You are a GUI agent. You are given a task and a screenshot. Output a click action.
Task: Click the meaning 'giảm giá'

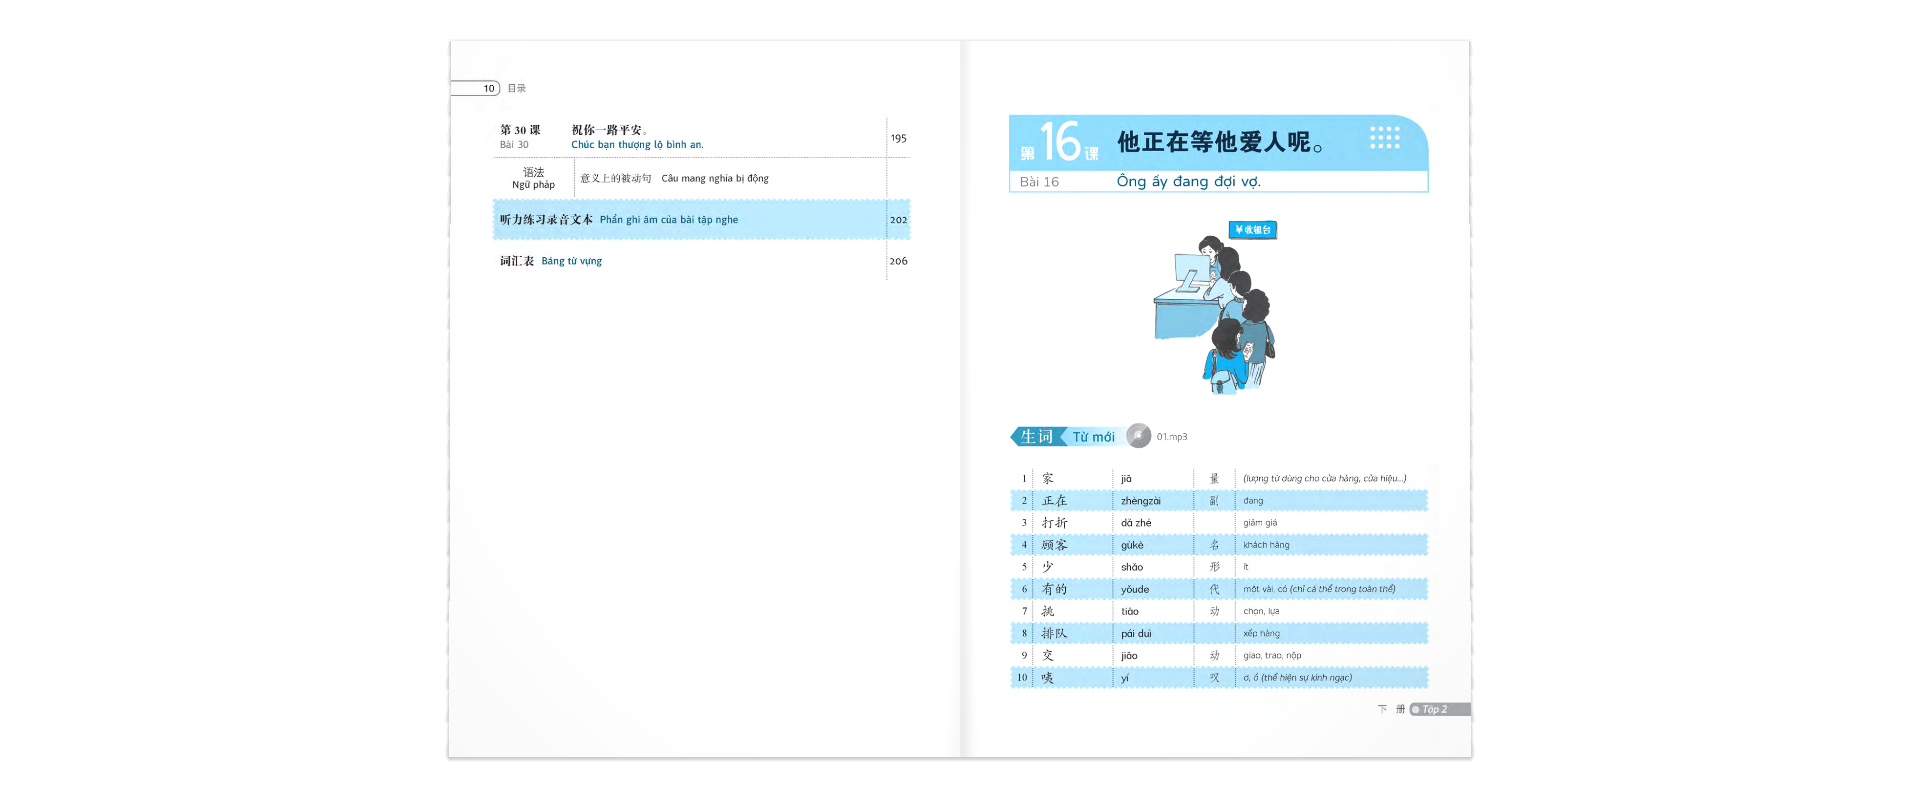(x=1260, y=523)
